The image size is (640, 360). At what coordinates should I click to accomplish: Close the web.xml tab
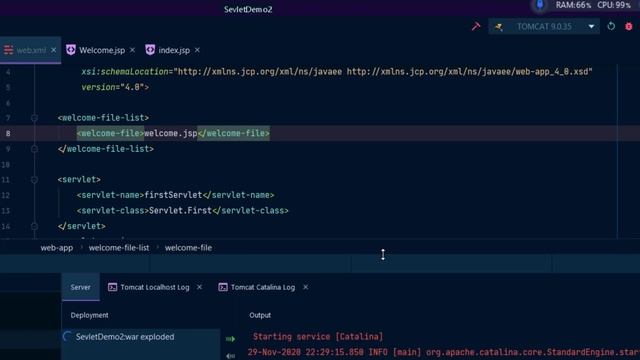point(53,50)
